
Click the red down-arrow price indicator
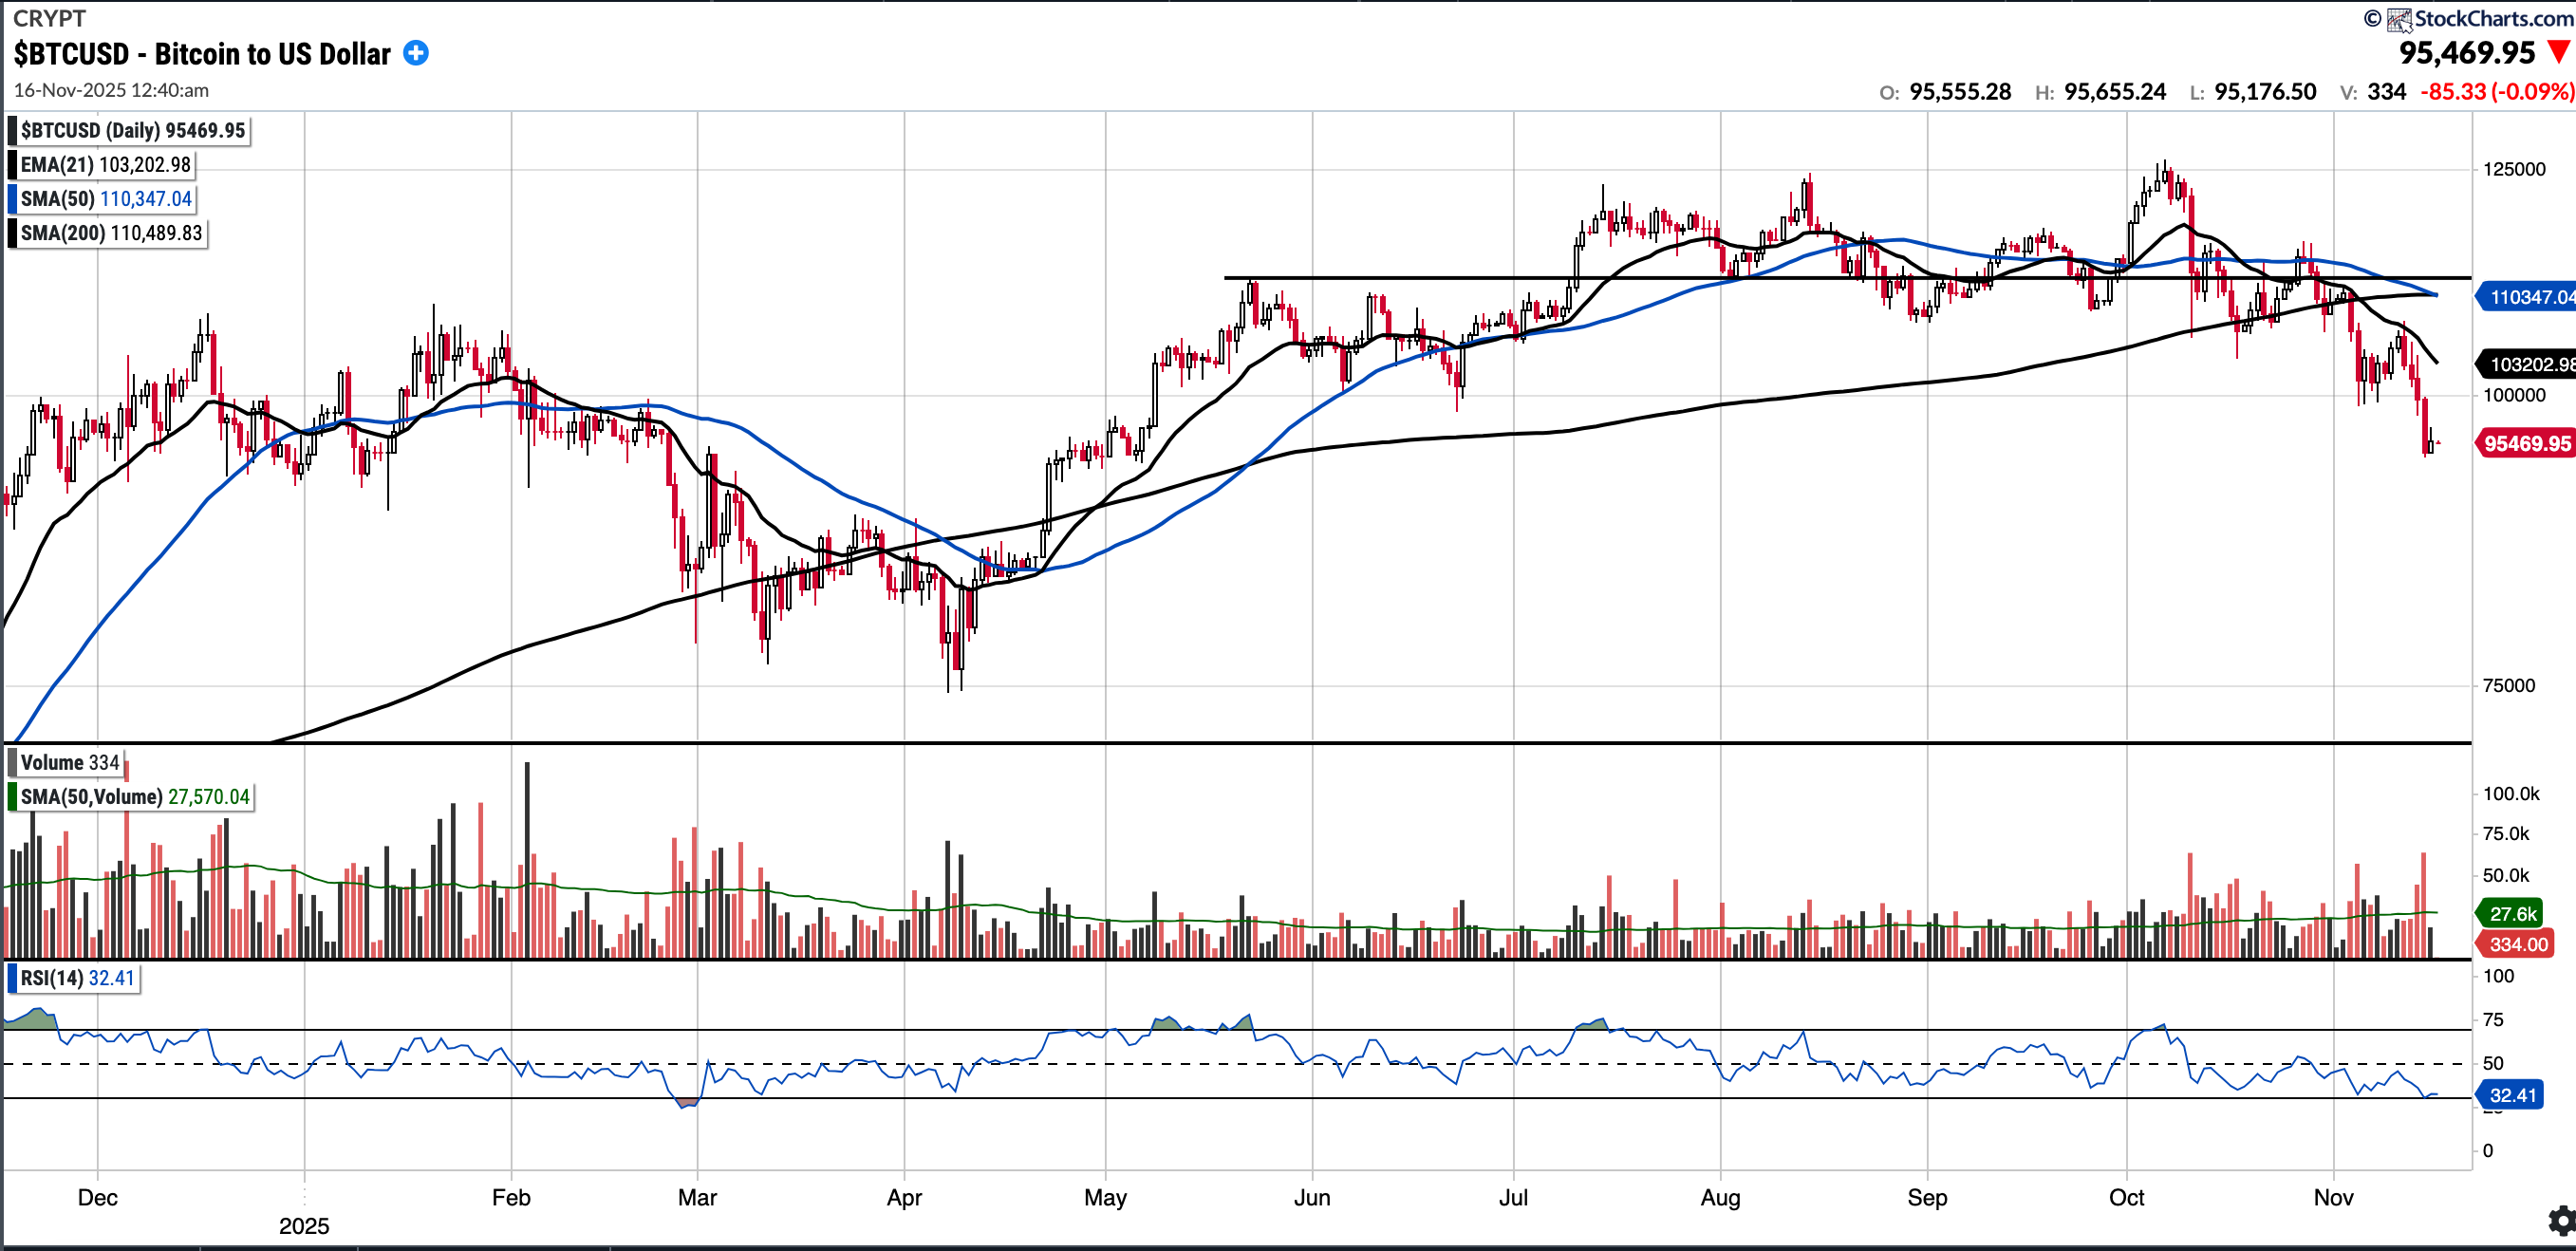tap(2559, 52)
